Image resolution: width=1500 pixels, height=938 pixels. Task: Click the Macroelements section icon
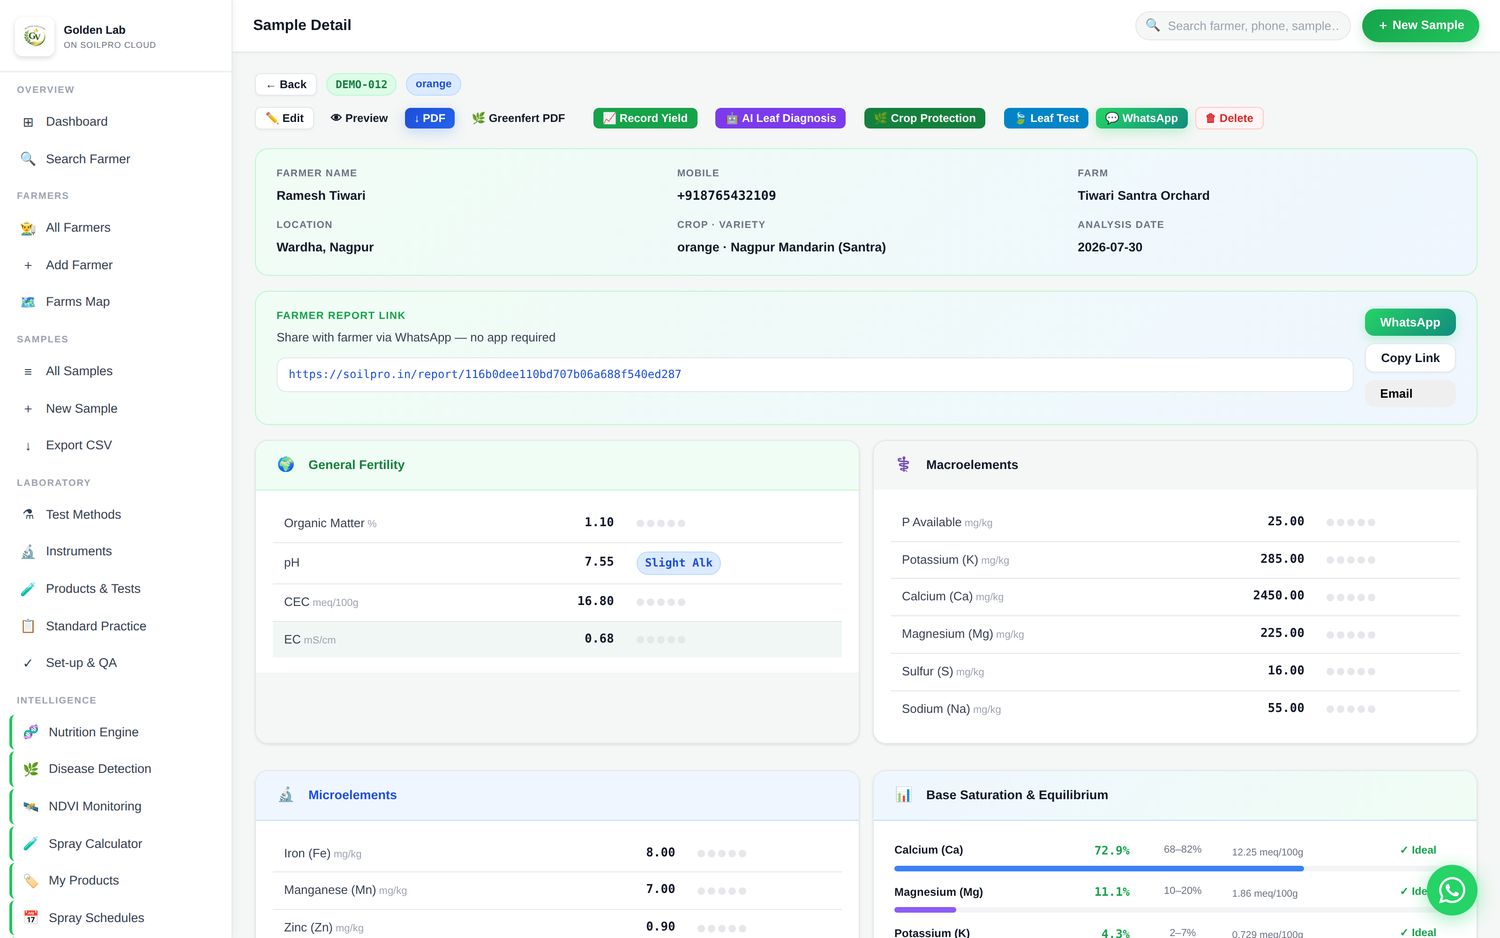[x=904, y=465]
